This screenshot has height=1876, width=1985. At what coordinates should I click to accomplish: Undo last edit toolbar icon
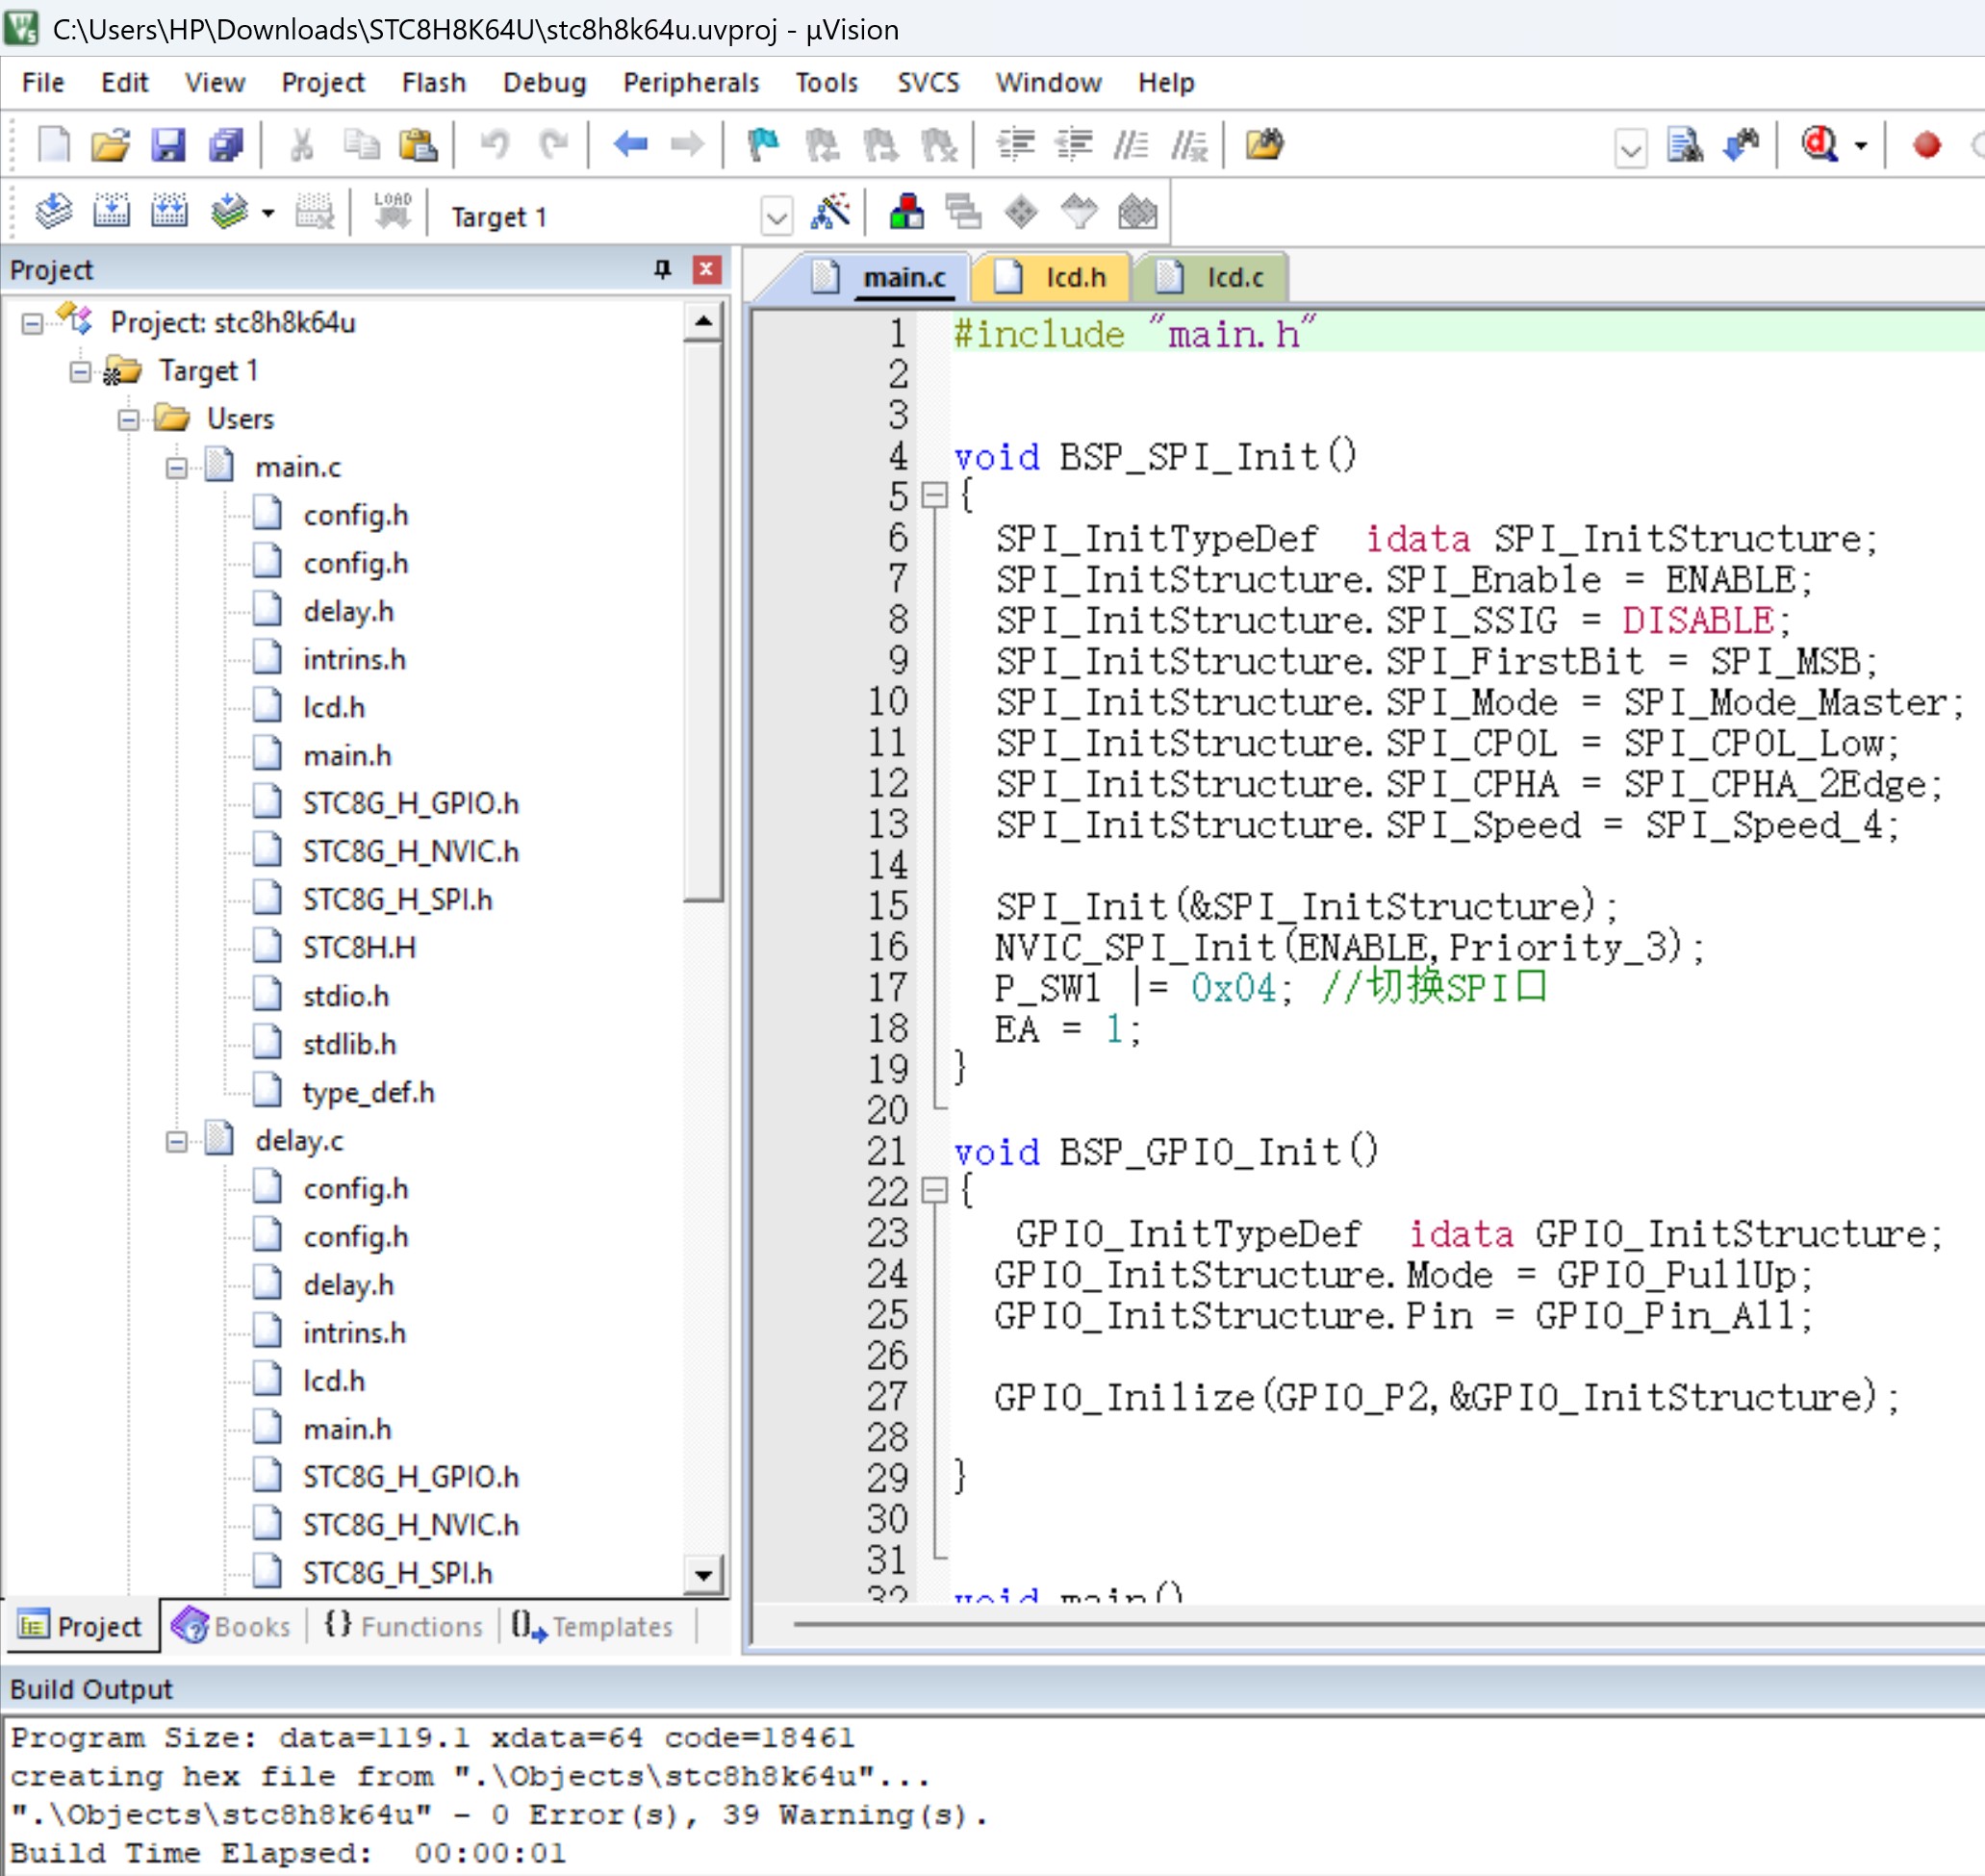point(494,145)
